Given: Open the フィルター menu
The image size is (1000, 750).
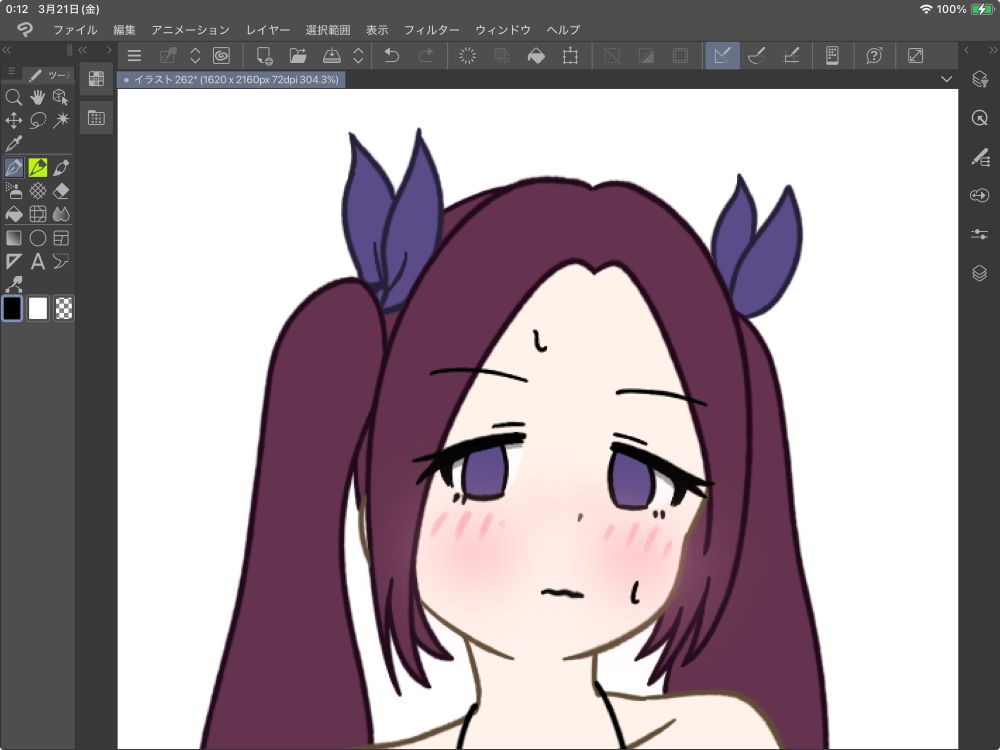Looking at the screenshot, I should (x=432, y=30).
